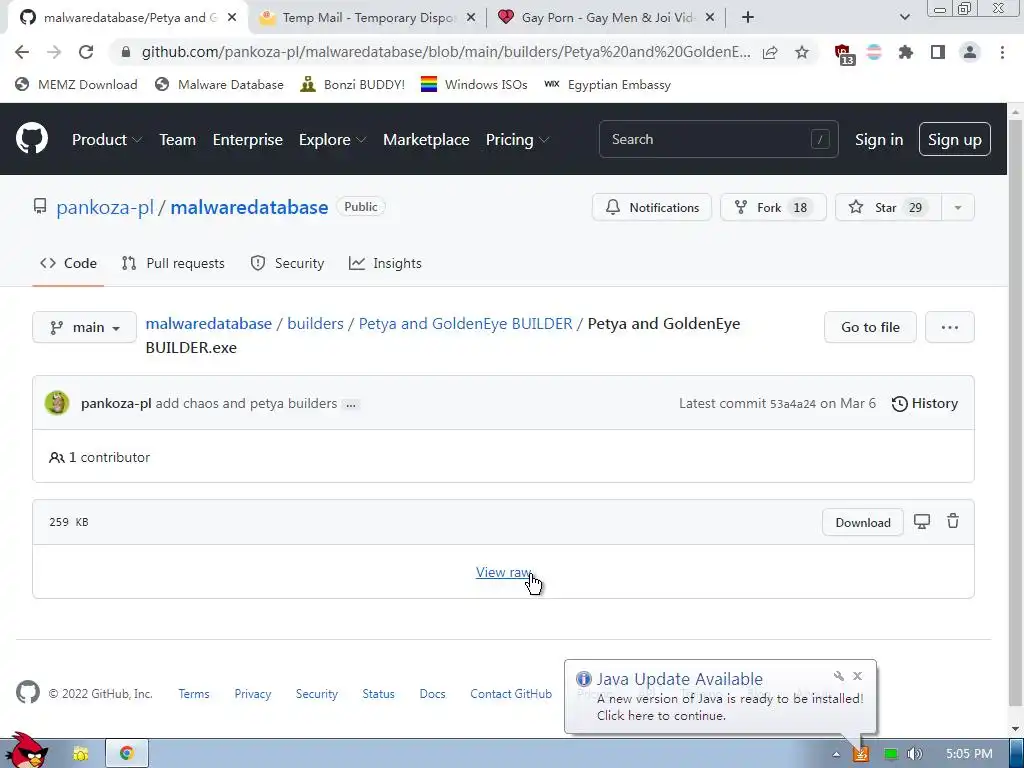
Task: Open the tab search dropdown chevron
Action: coord(904,17)
